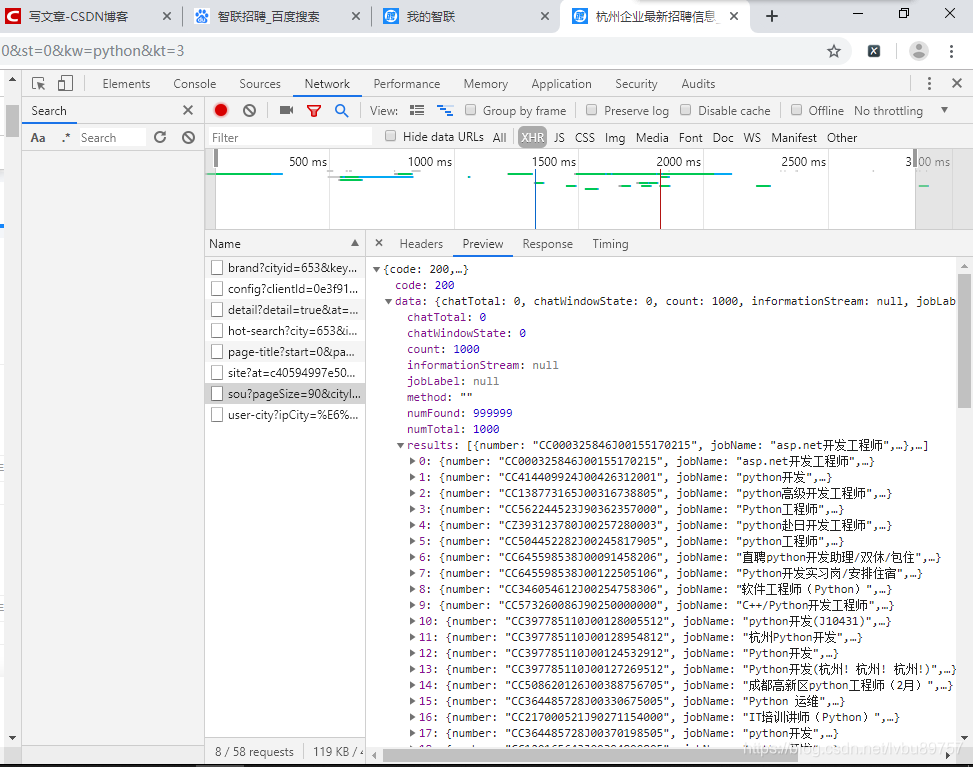Expand result 6 直聘python开发助理
The width and height of the screenshot is (973, 767).
tap(413, 557)
